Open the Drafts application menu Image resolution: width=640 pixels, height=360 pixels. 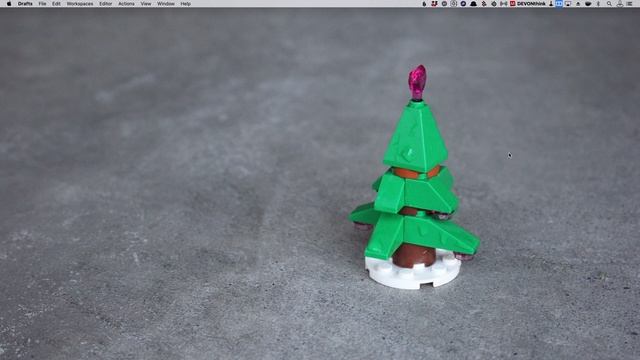(25, 4)
